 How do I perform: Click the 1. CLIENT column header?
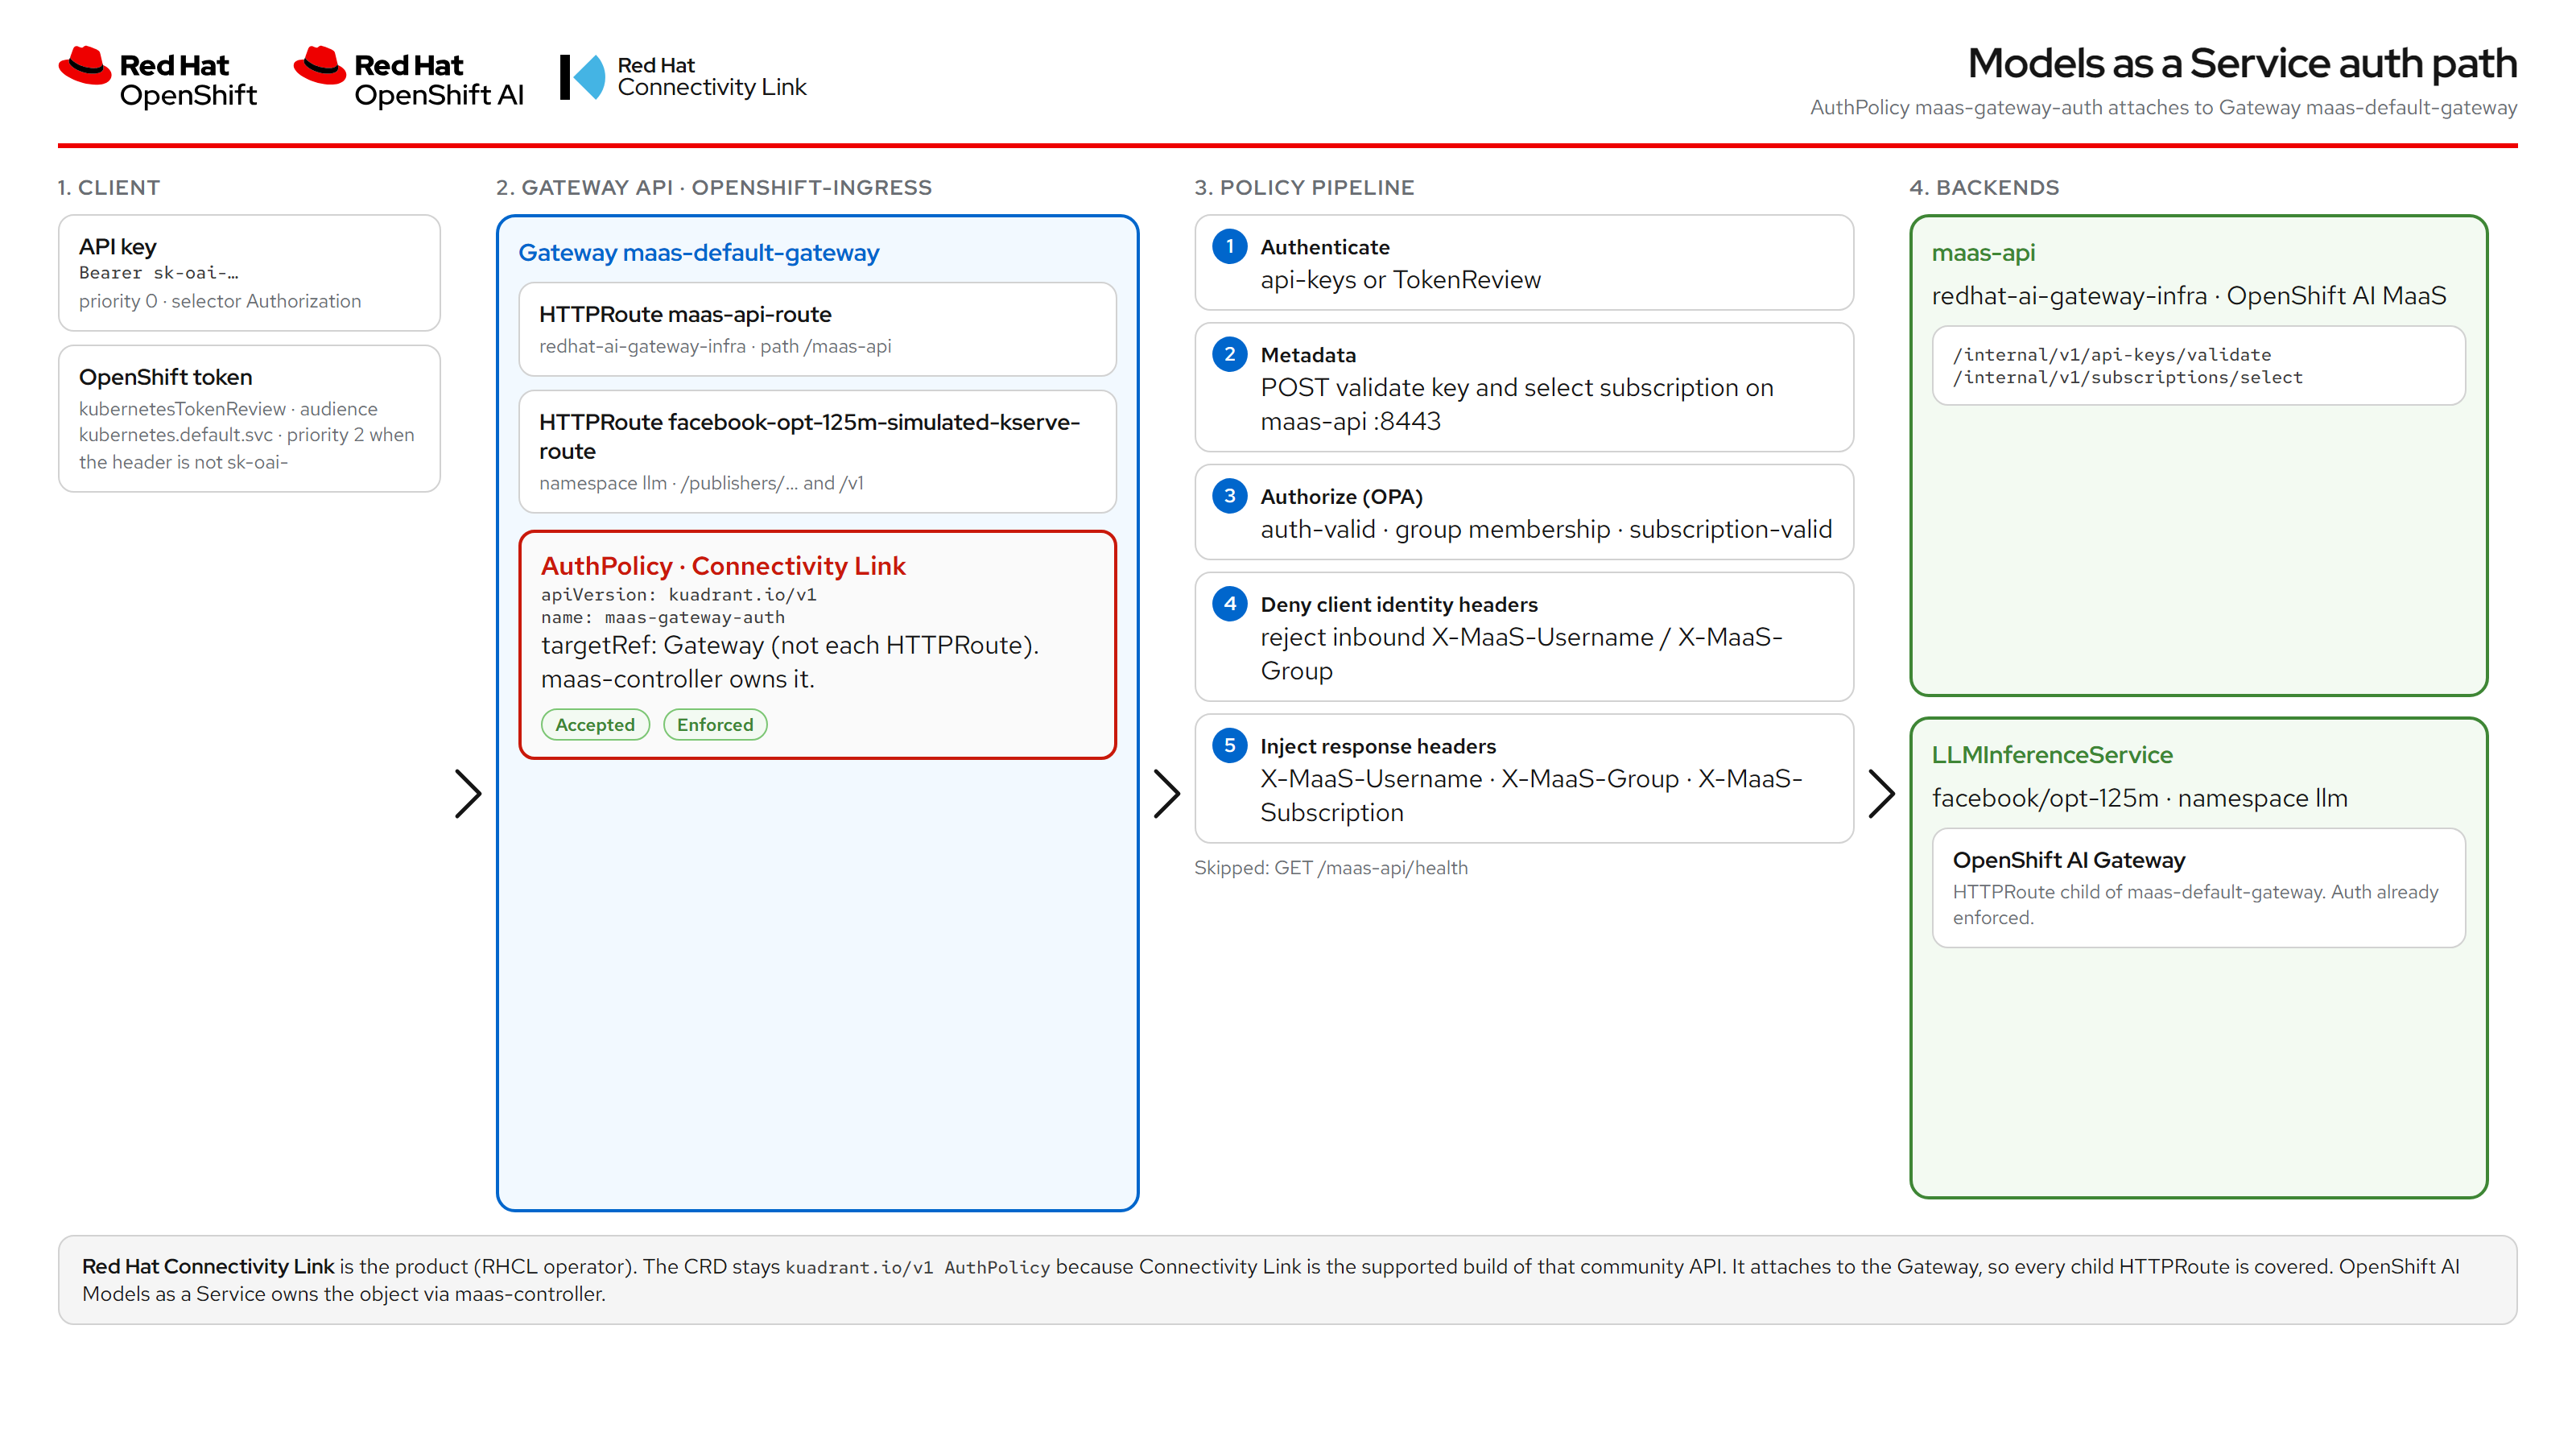pos(109,187)
